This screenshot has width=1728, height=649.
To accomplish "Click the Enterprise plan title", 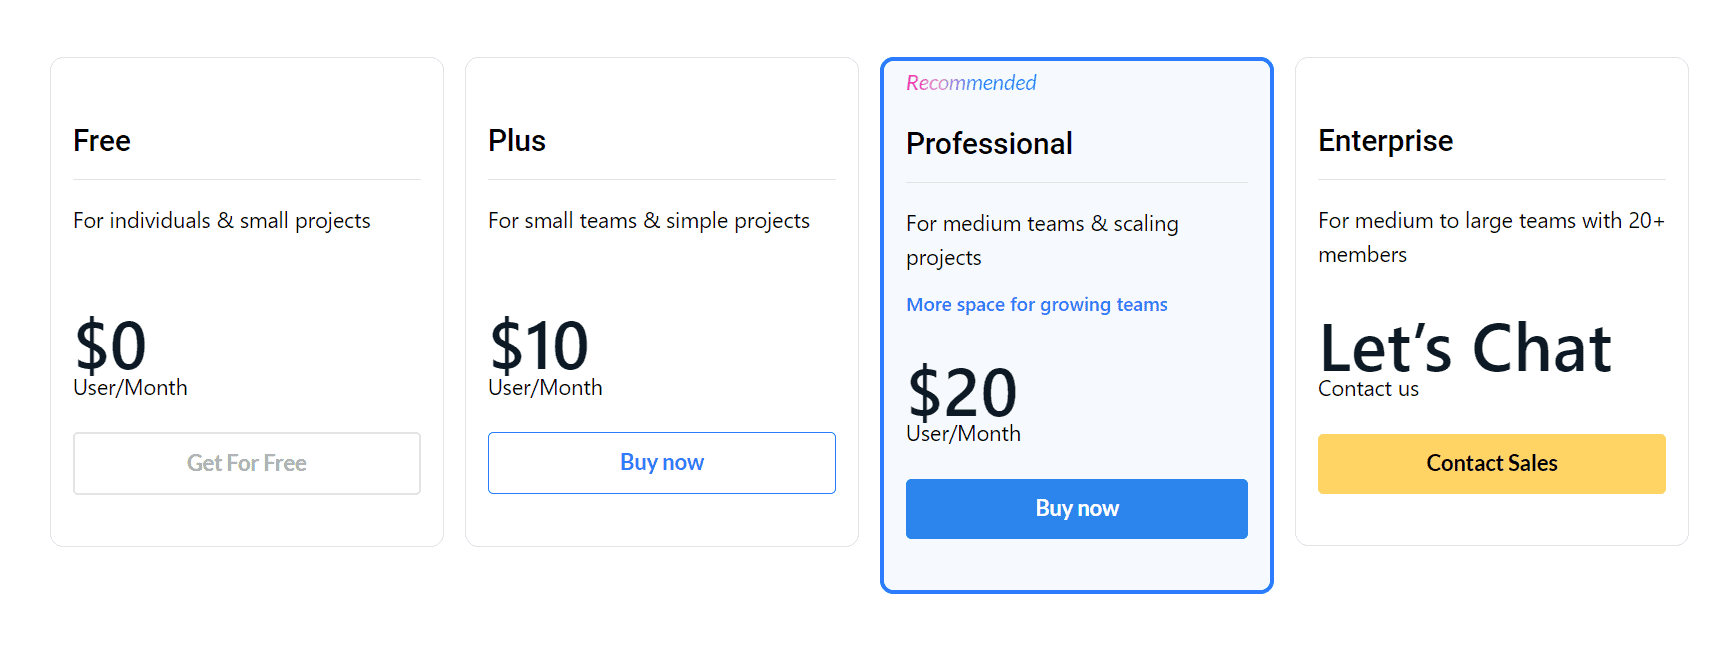I will [x=1386, y=141].
